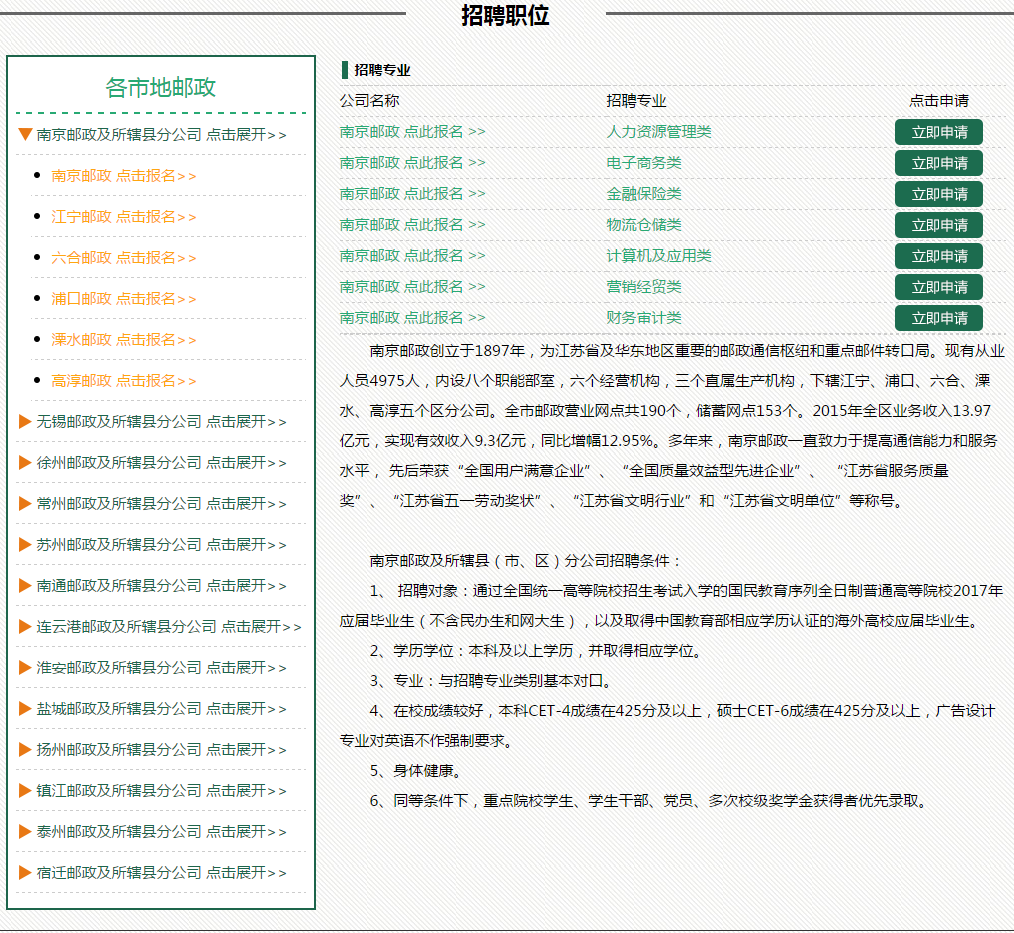The width and height of the screenshot is (1014, 933).
Task: Click 立即申请 for 财务审计类
Action: (x=939, y=318)
